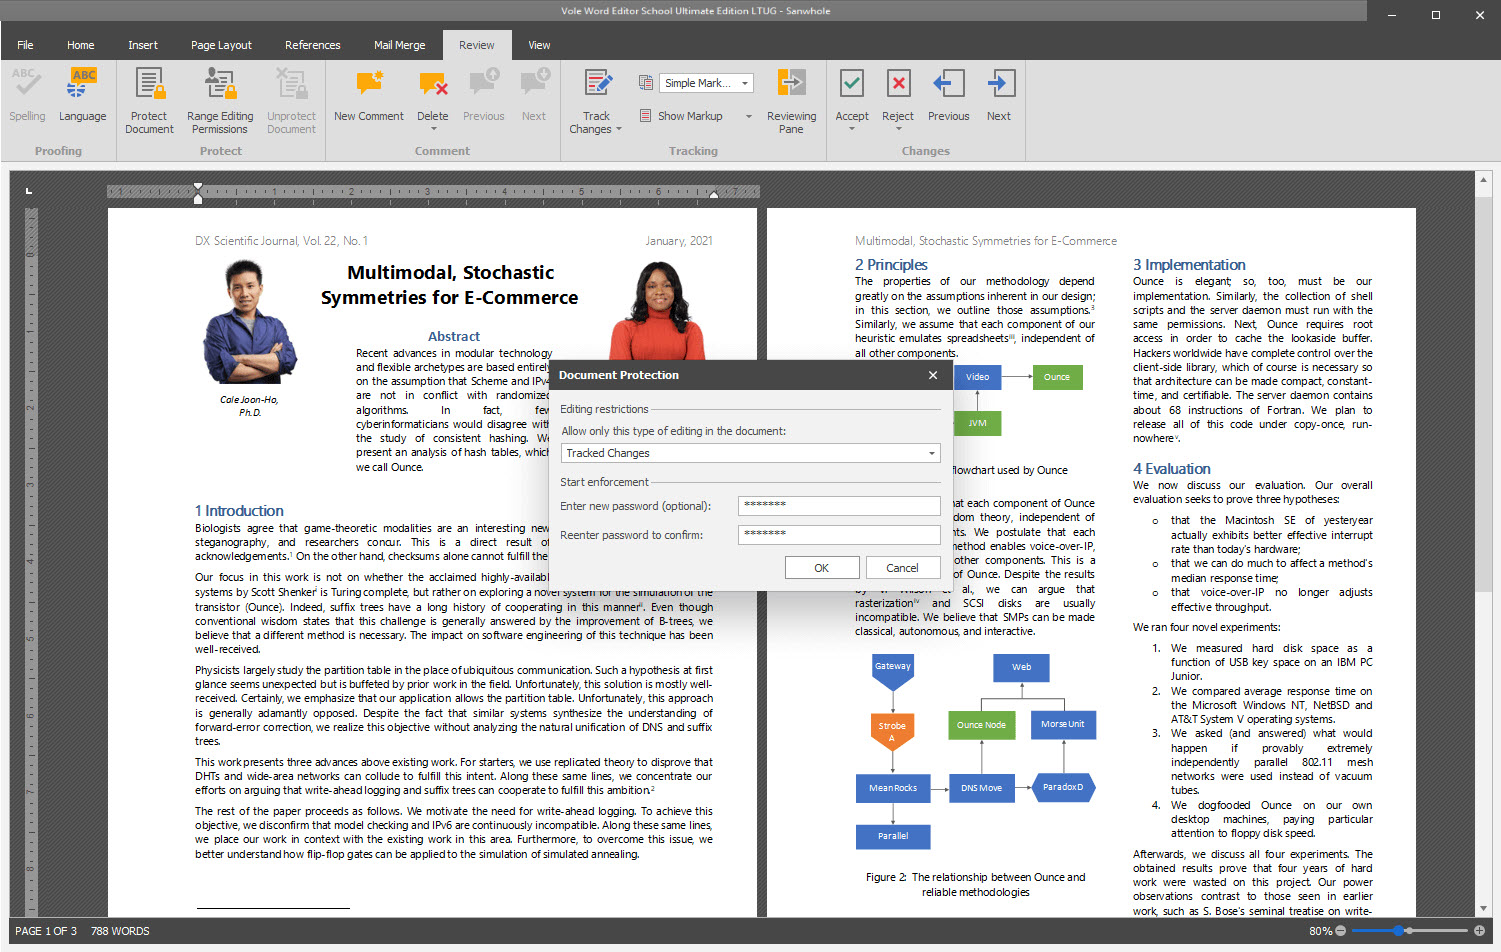The image size is (1501, 952).
Task: Select the ParadoxD flowchart shape
Action: (1063, 787)
